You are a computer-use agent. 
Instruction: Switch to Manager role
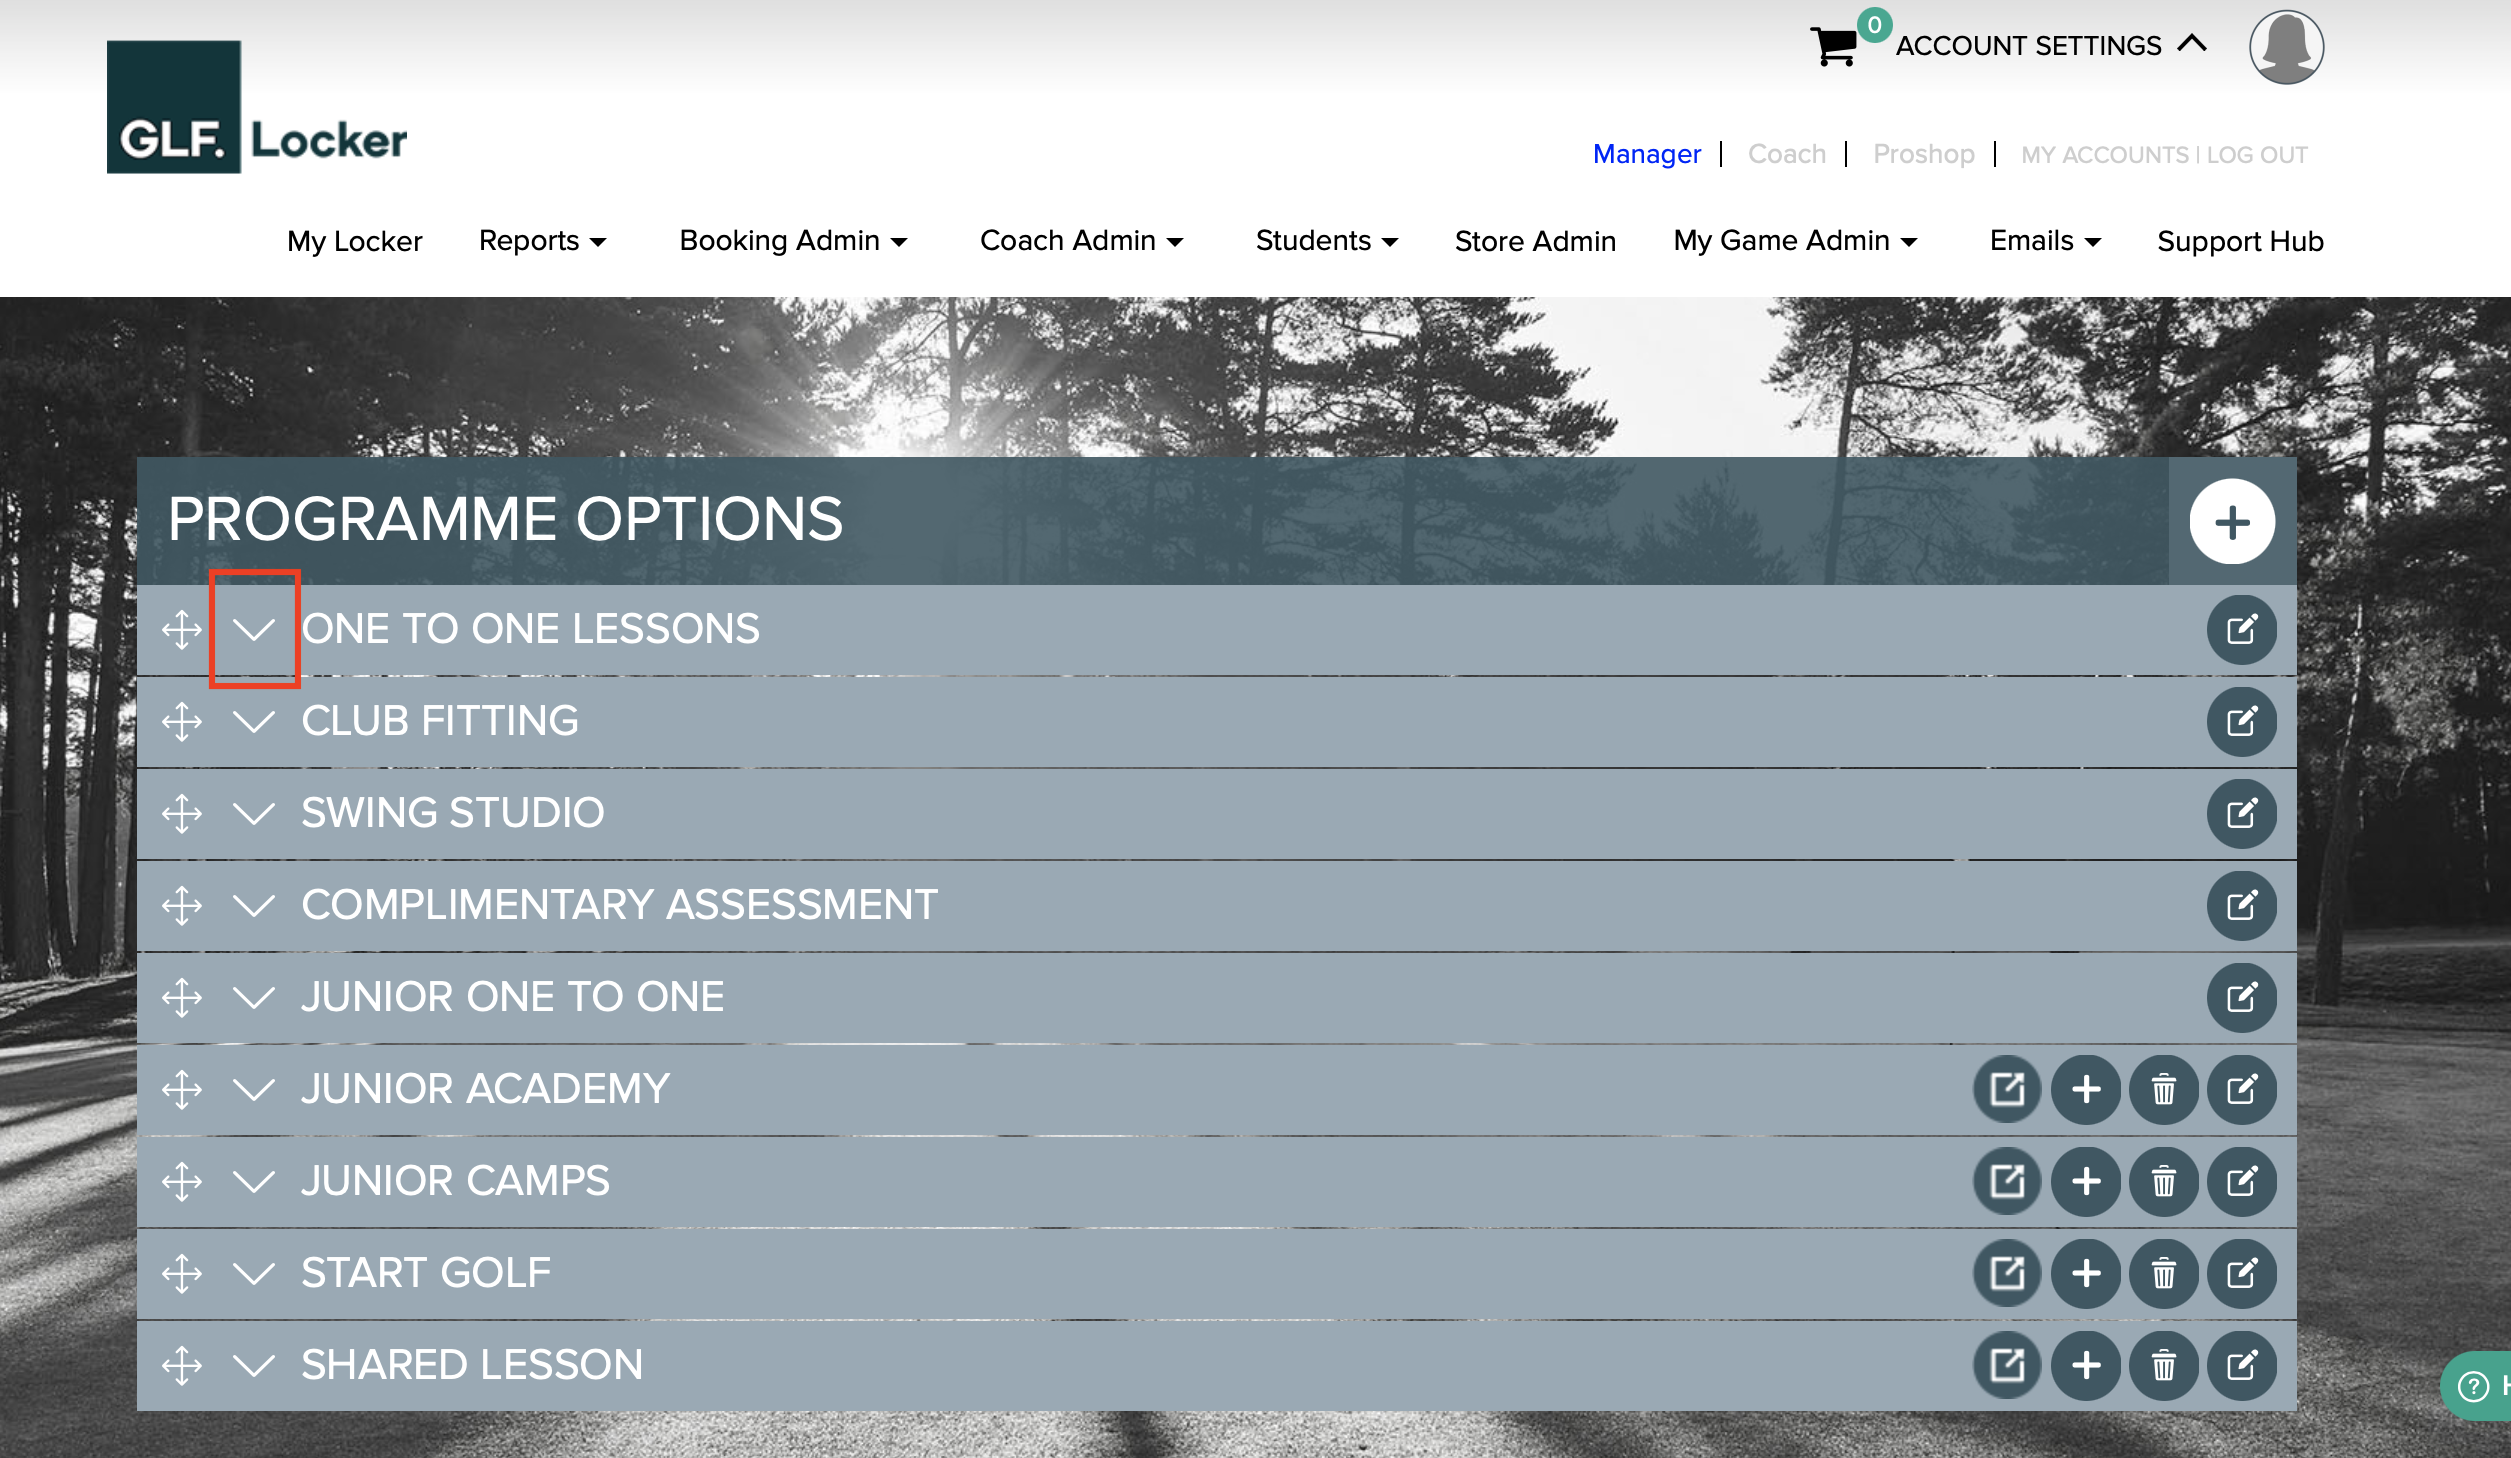(1646, 154)
